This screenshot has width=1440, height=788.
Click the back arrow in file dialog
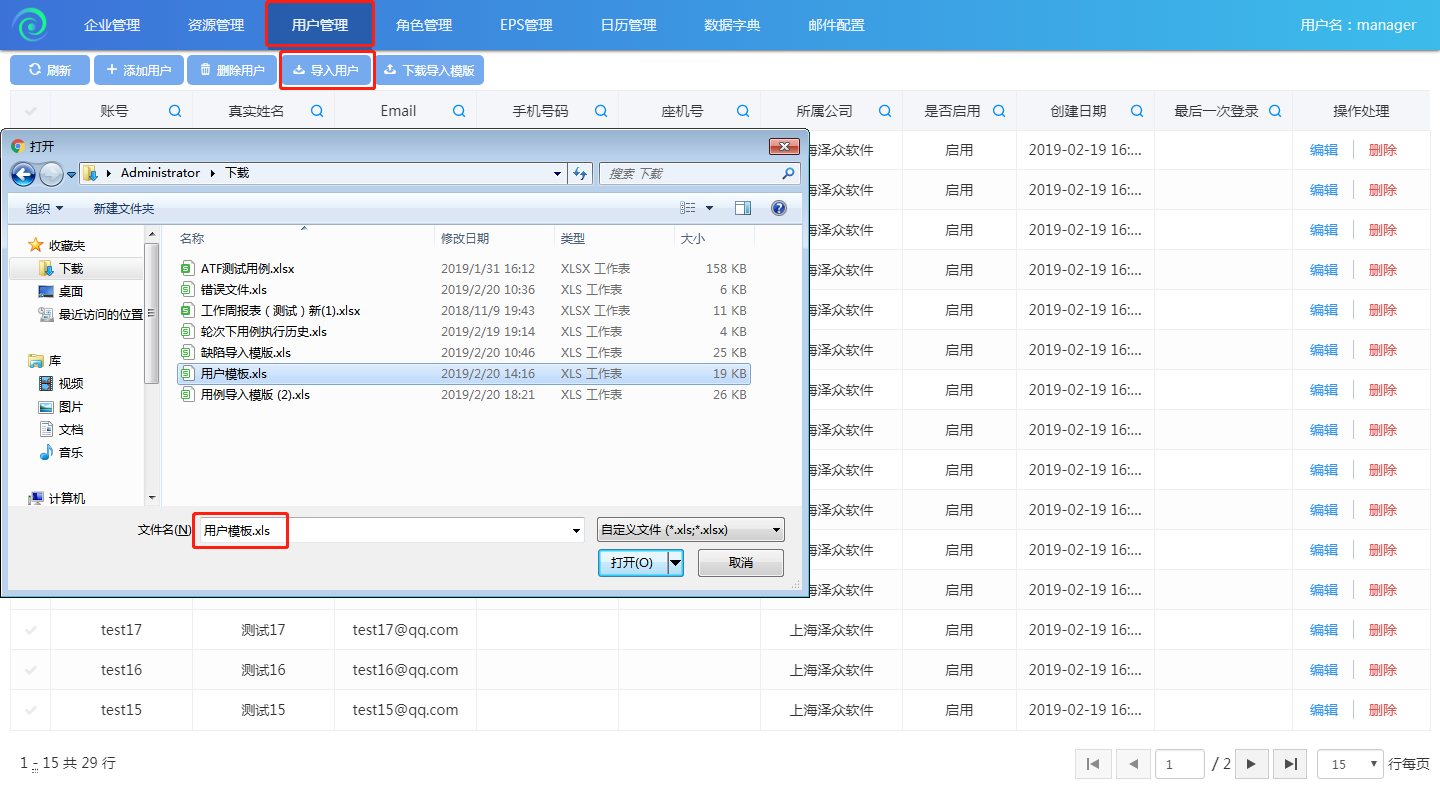24,174
